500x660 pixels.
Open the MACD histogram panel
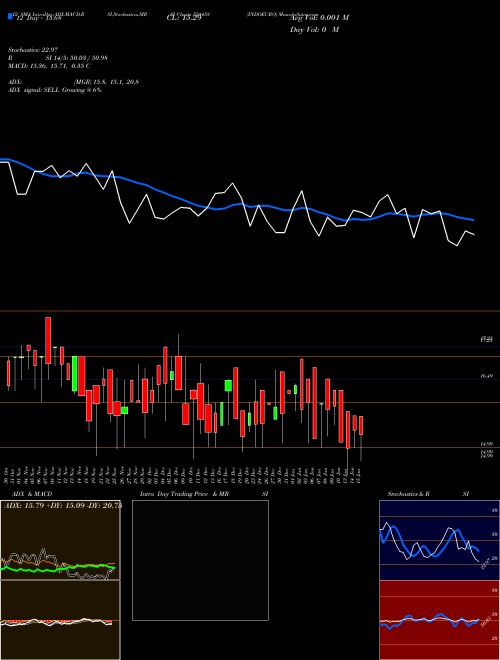click(x=60, y=620)
